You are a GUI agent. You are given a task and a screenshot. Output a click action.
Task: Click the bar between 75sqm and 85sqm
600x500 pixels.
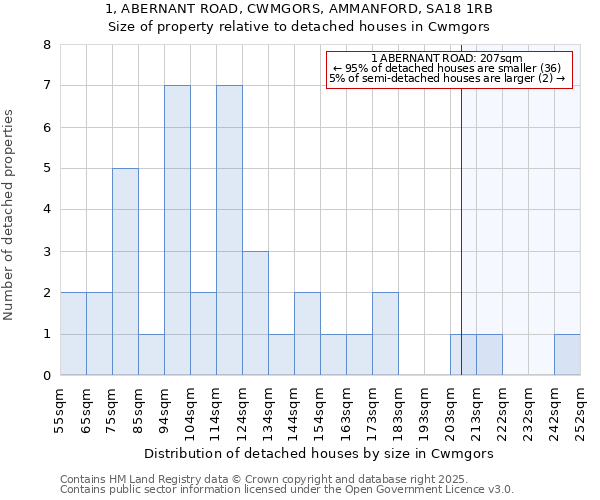[125, 272]
